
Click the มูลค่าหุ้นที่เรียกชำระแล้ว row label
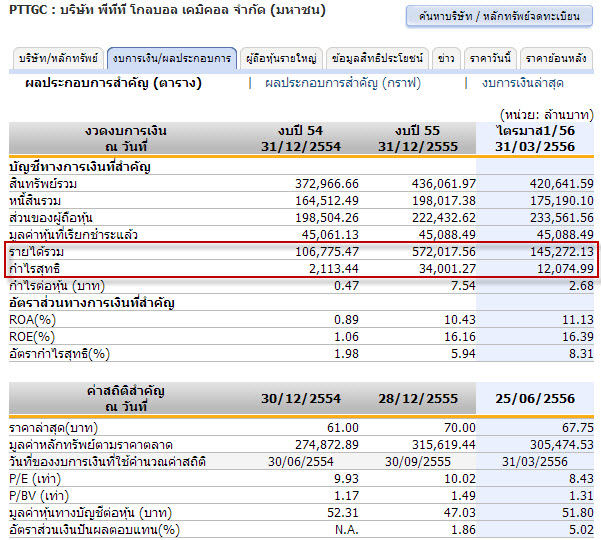[73, 235]
